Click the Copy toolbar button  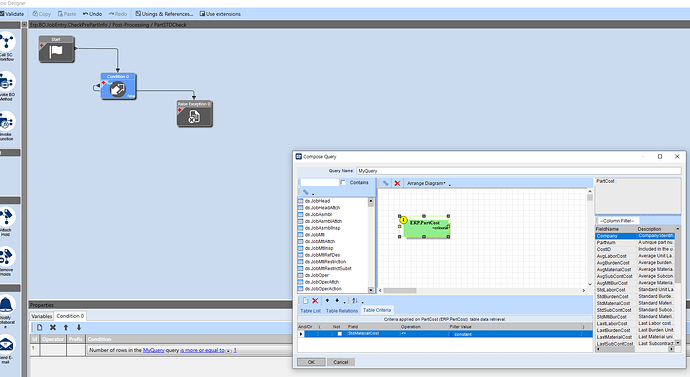[x=41, y=14]
